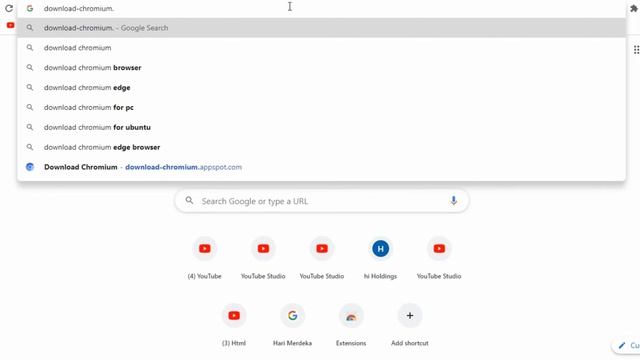The width and height of the screenshot is (640, 360).
Task: Select the 'download chromium' suggestion
Action: pyautogui.click(x=322, y=48)
